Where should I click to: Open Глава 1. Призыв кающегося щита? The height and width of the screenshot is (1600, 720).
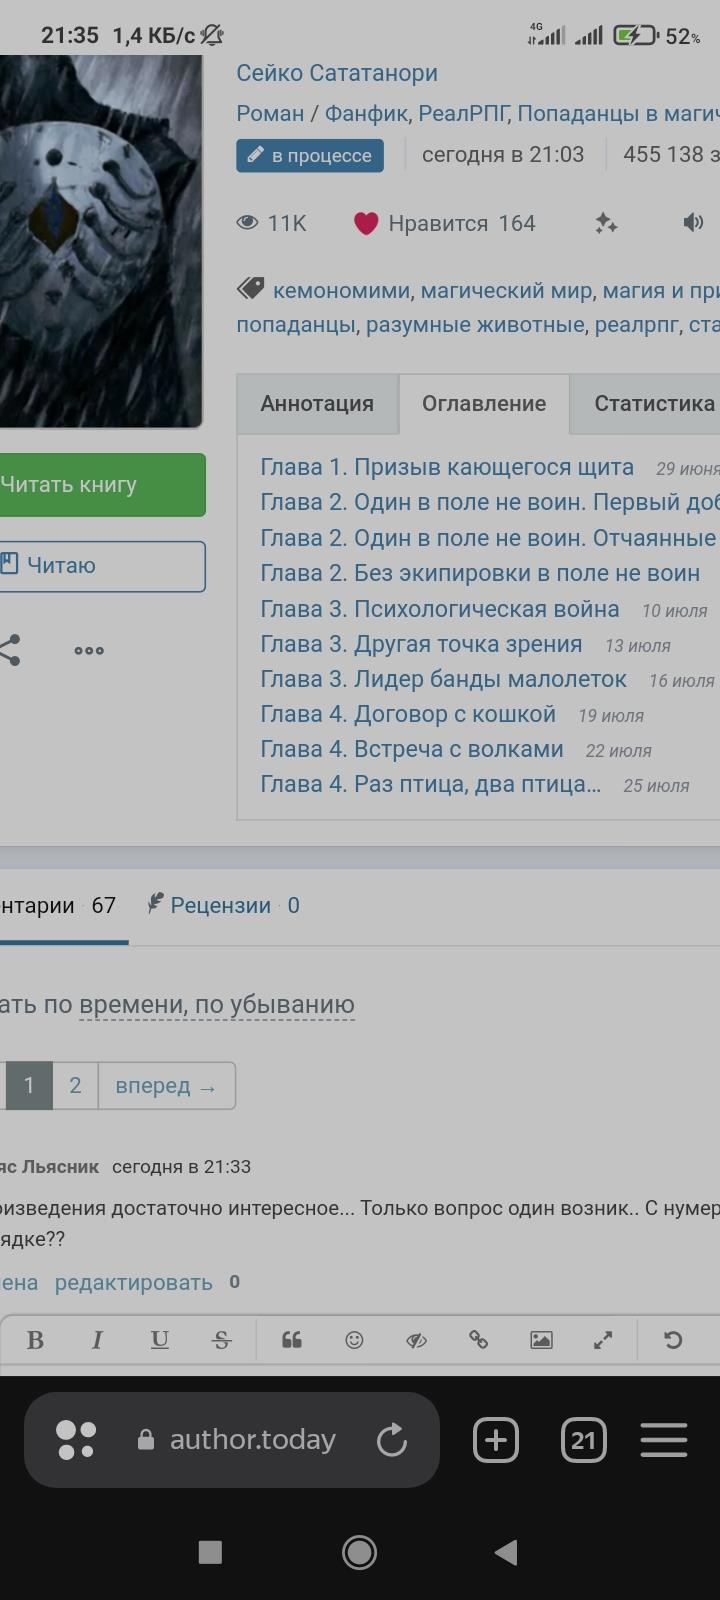(447, 467)
